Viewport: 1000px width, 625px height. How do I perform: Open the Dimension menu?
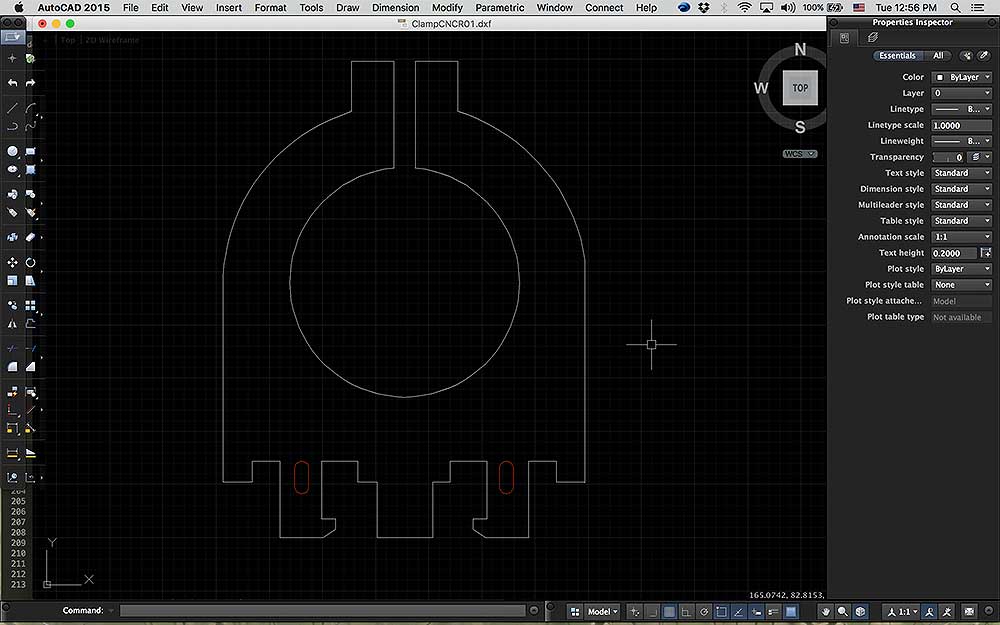(x=395, y=8)
